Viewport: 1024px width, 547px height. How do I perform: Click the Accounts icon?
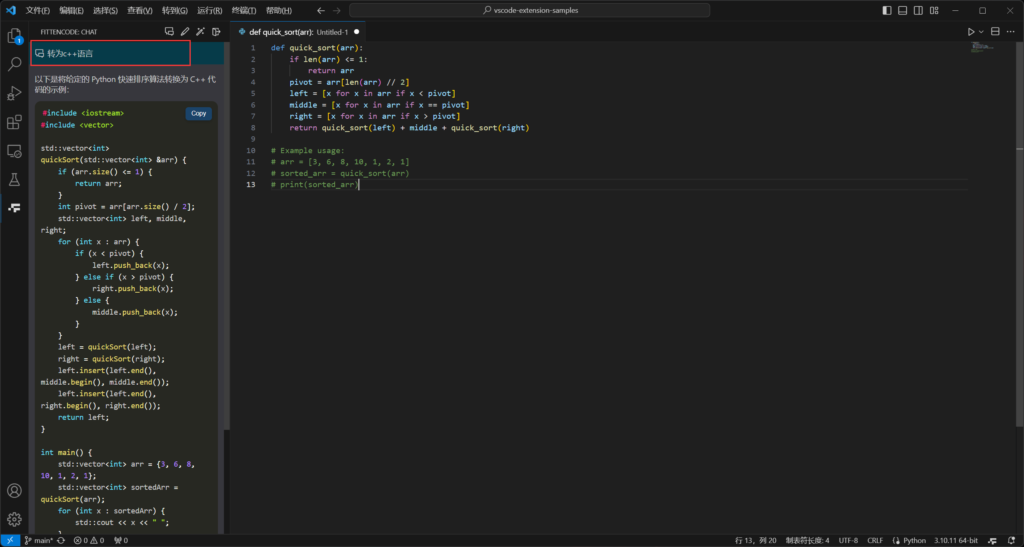pyautogui.click(x=14, y=491)
